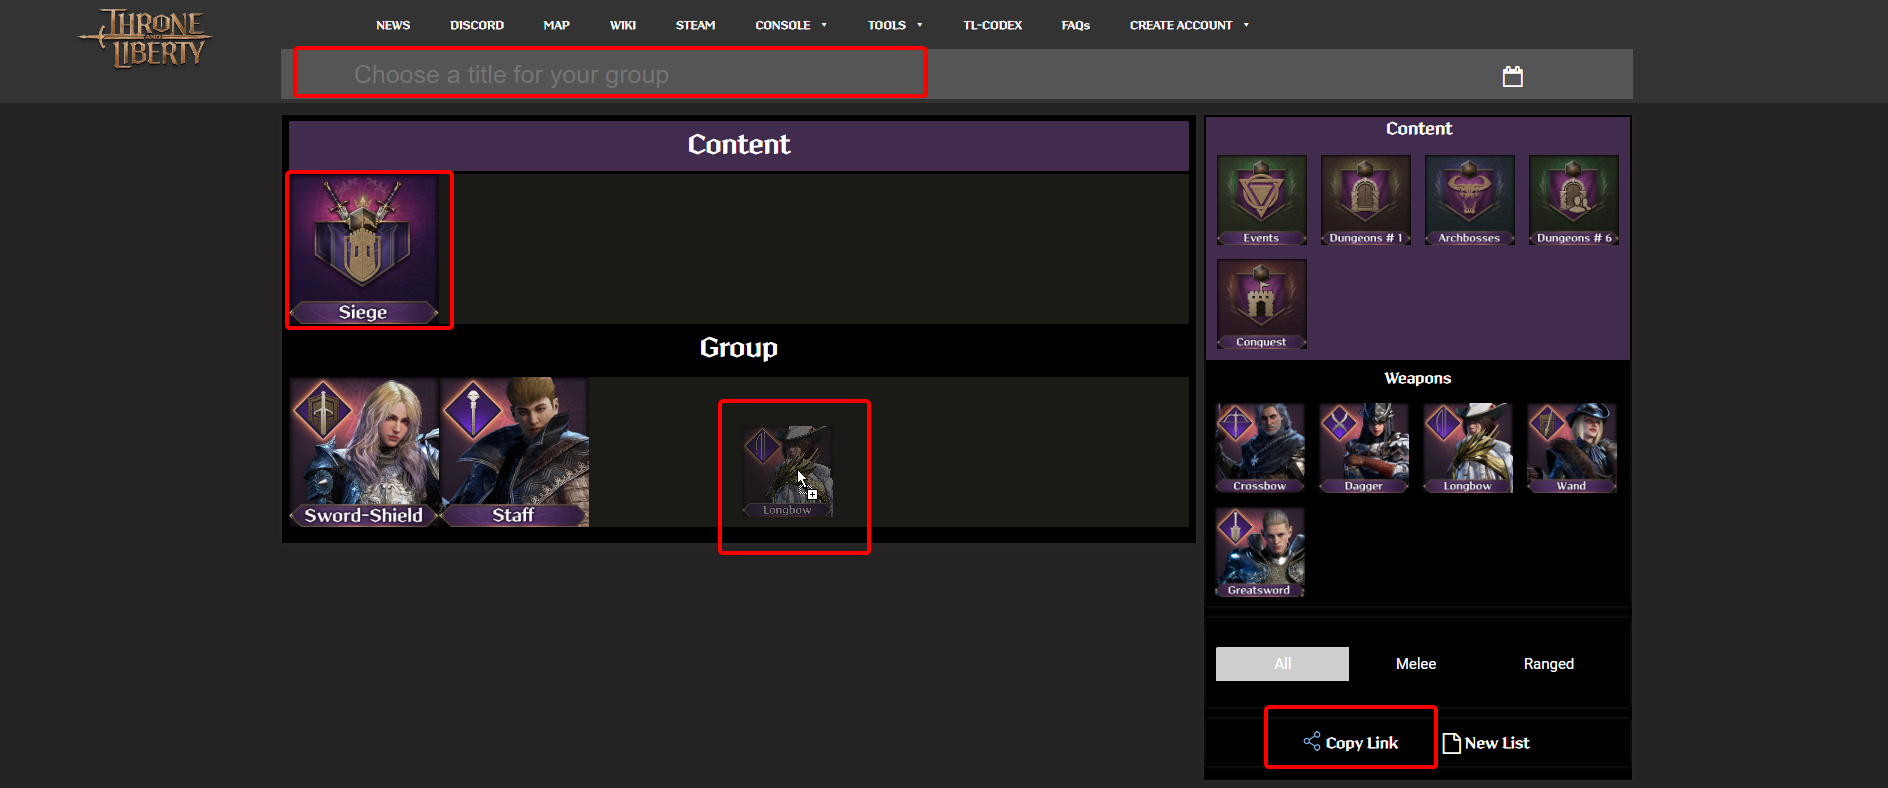Open the TL-CODEX link

pyautogui.click(x=993, y=25)
